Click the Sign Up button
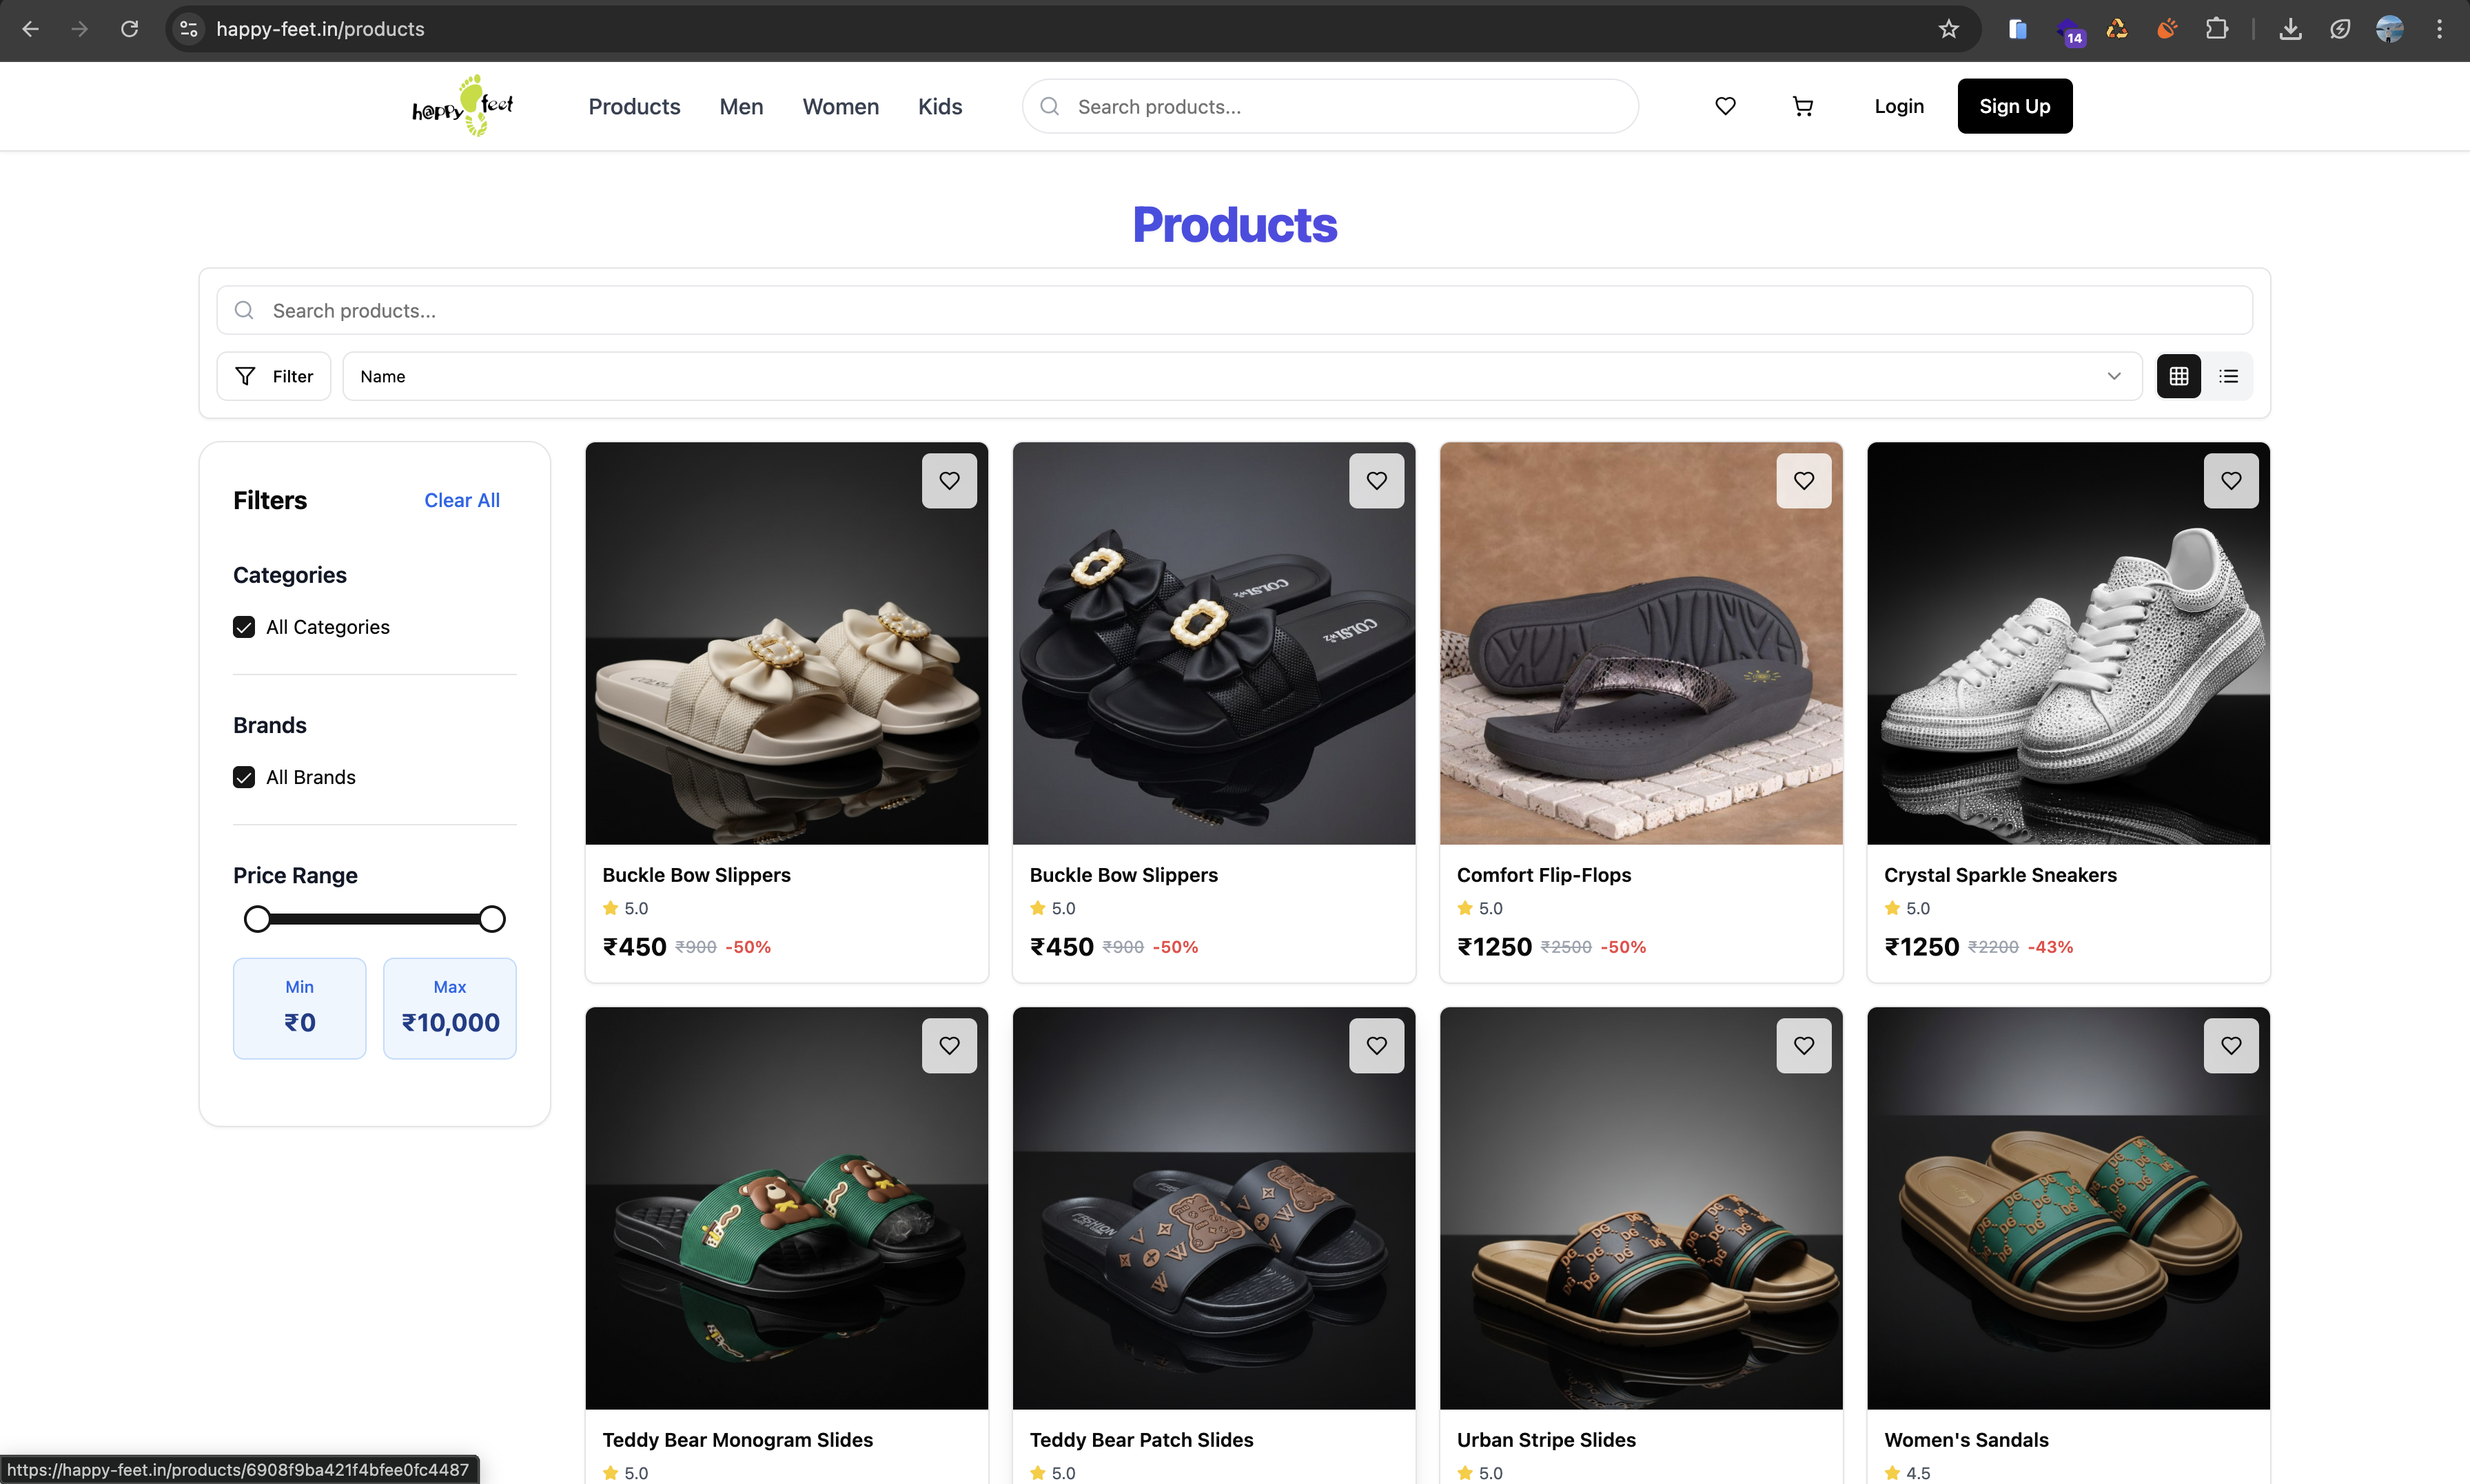The width and height of the screenshot is (2470, 1484). [x=2014, y=106]
